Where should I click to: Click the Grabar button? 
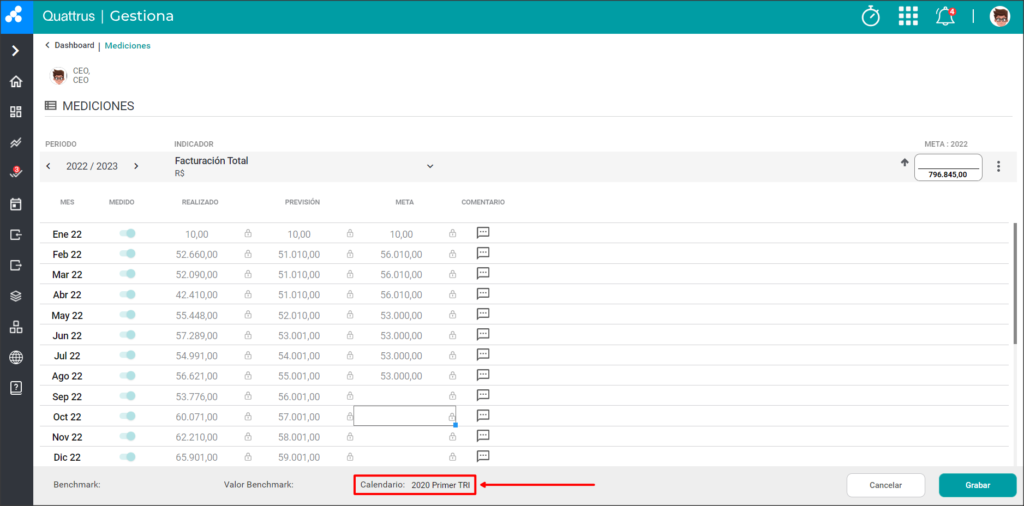tap(978, 485)
